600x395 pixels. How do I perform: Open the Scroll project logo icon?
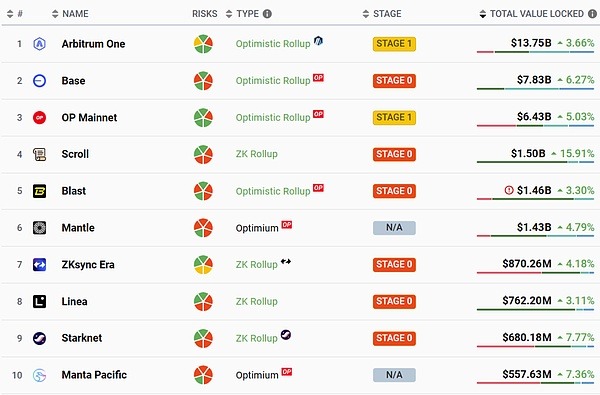39,154
